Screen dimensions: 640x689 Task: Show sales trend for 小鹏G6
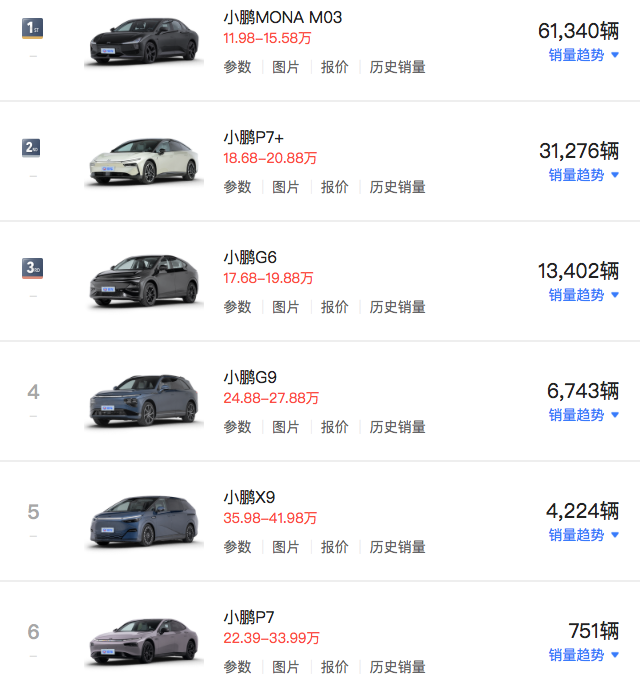pos(584,295)
